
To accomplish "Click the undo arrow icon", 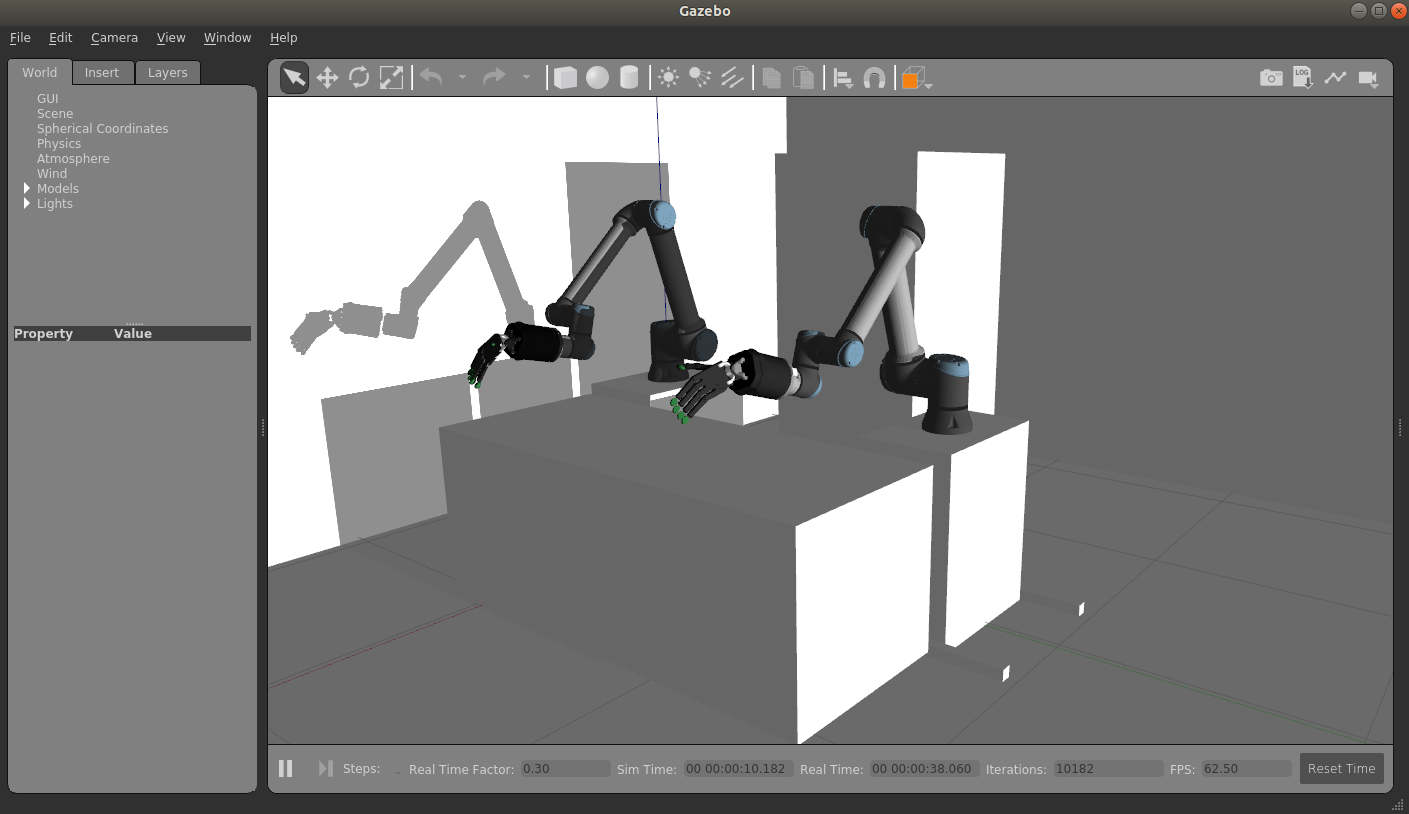I will pos(431,77).
